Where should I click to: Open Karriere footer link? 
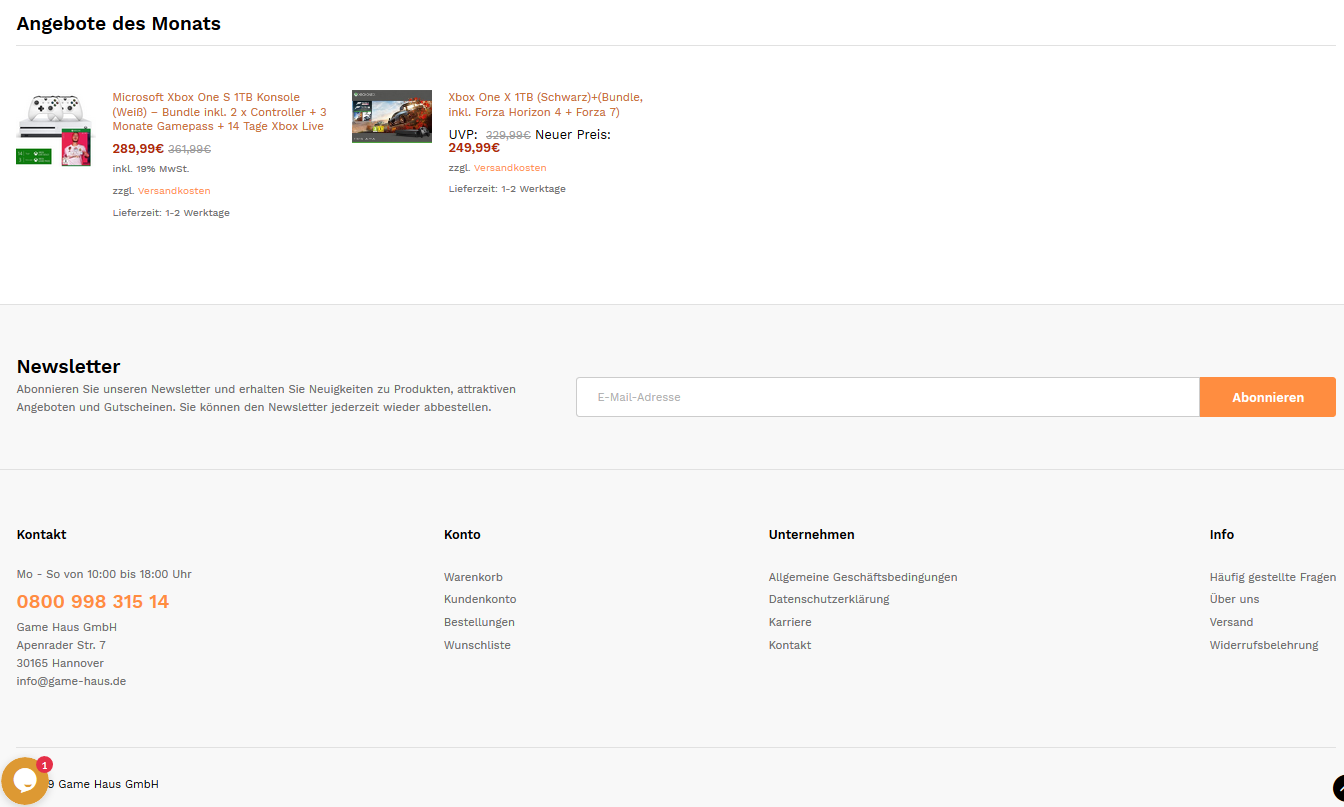(790, 622)
